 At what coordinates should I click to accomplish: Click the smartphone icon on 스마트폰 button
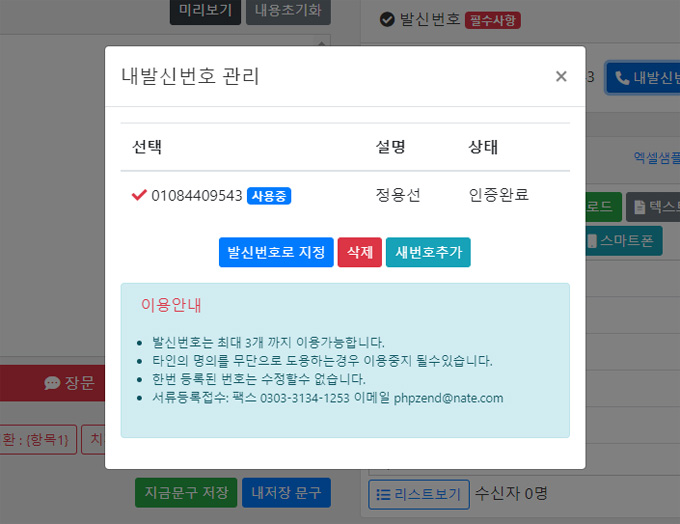pos(593,241)
